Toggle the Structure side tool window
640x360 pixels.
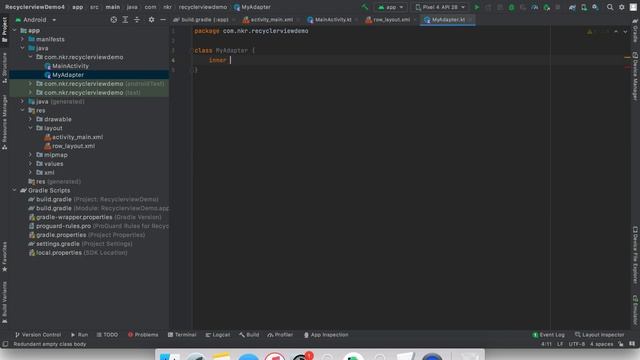(4, 68)
